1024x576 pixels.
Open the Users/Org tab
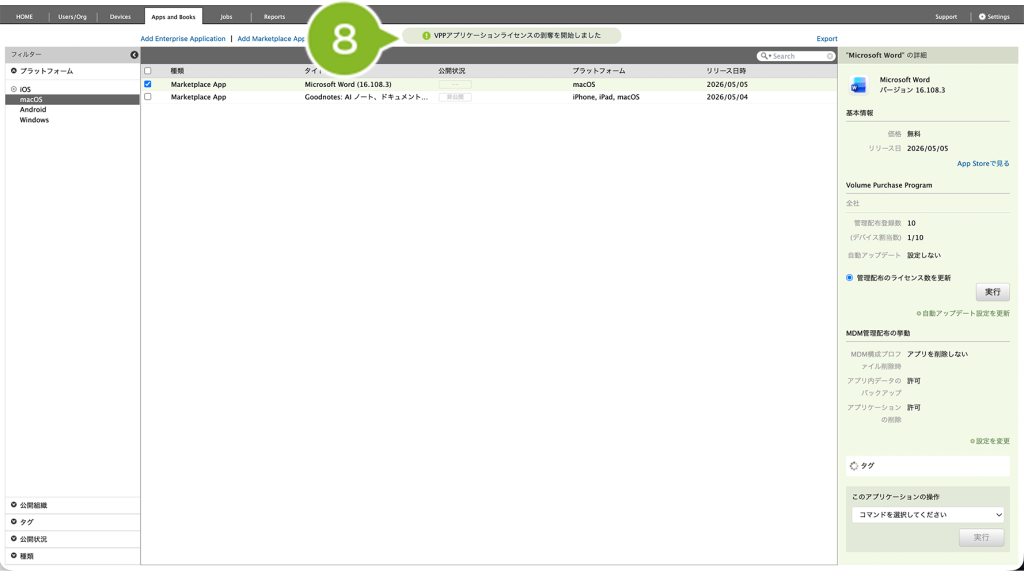click(72, 17)
